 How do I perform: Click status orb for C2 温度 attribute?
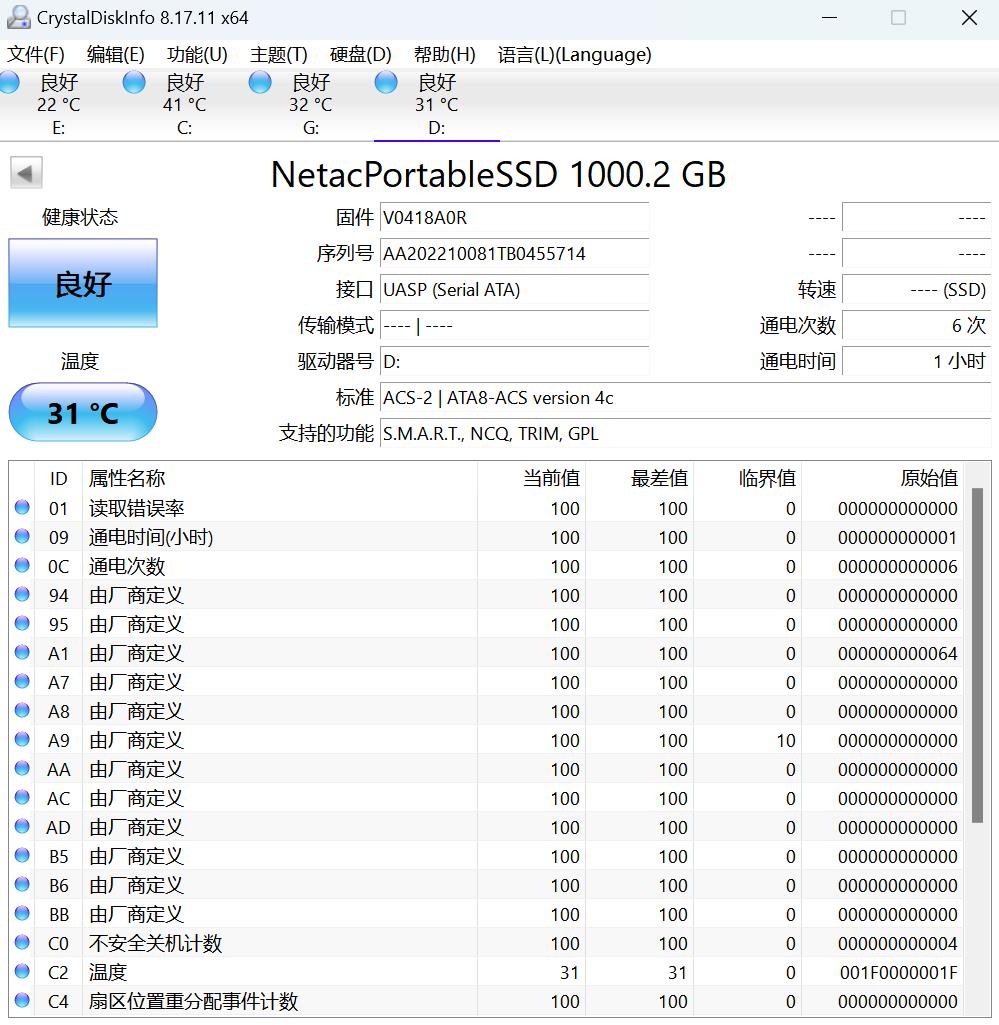[x=22, y=972]
